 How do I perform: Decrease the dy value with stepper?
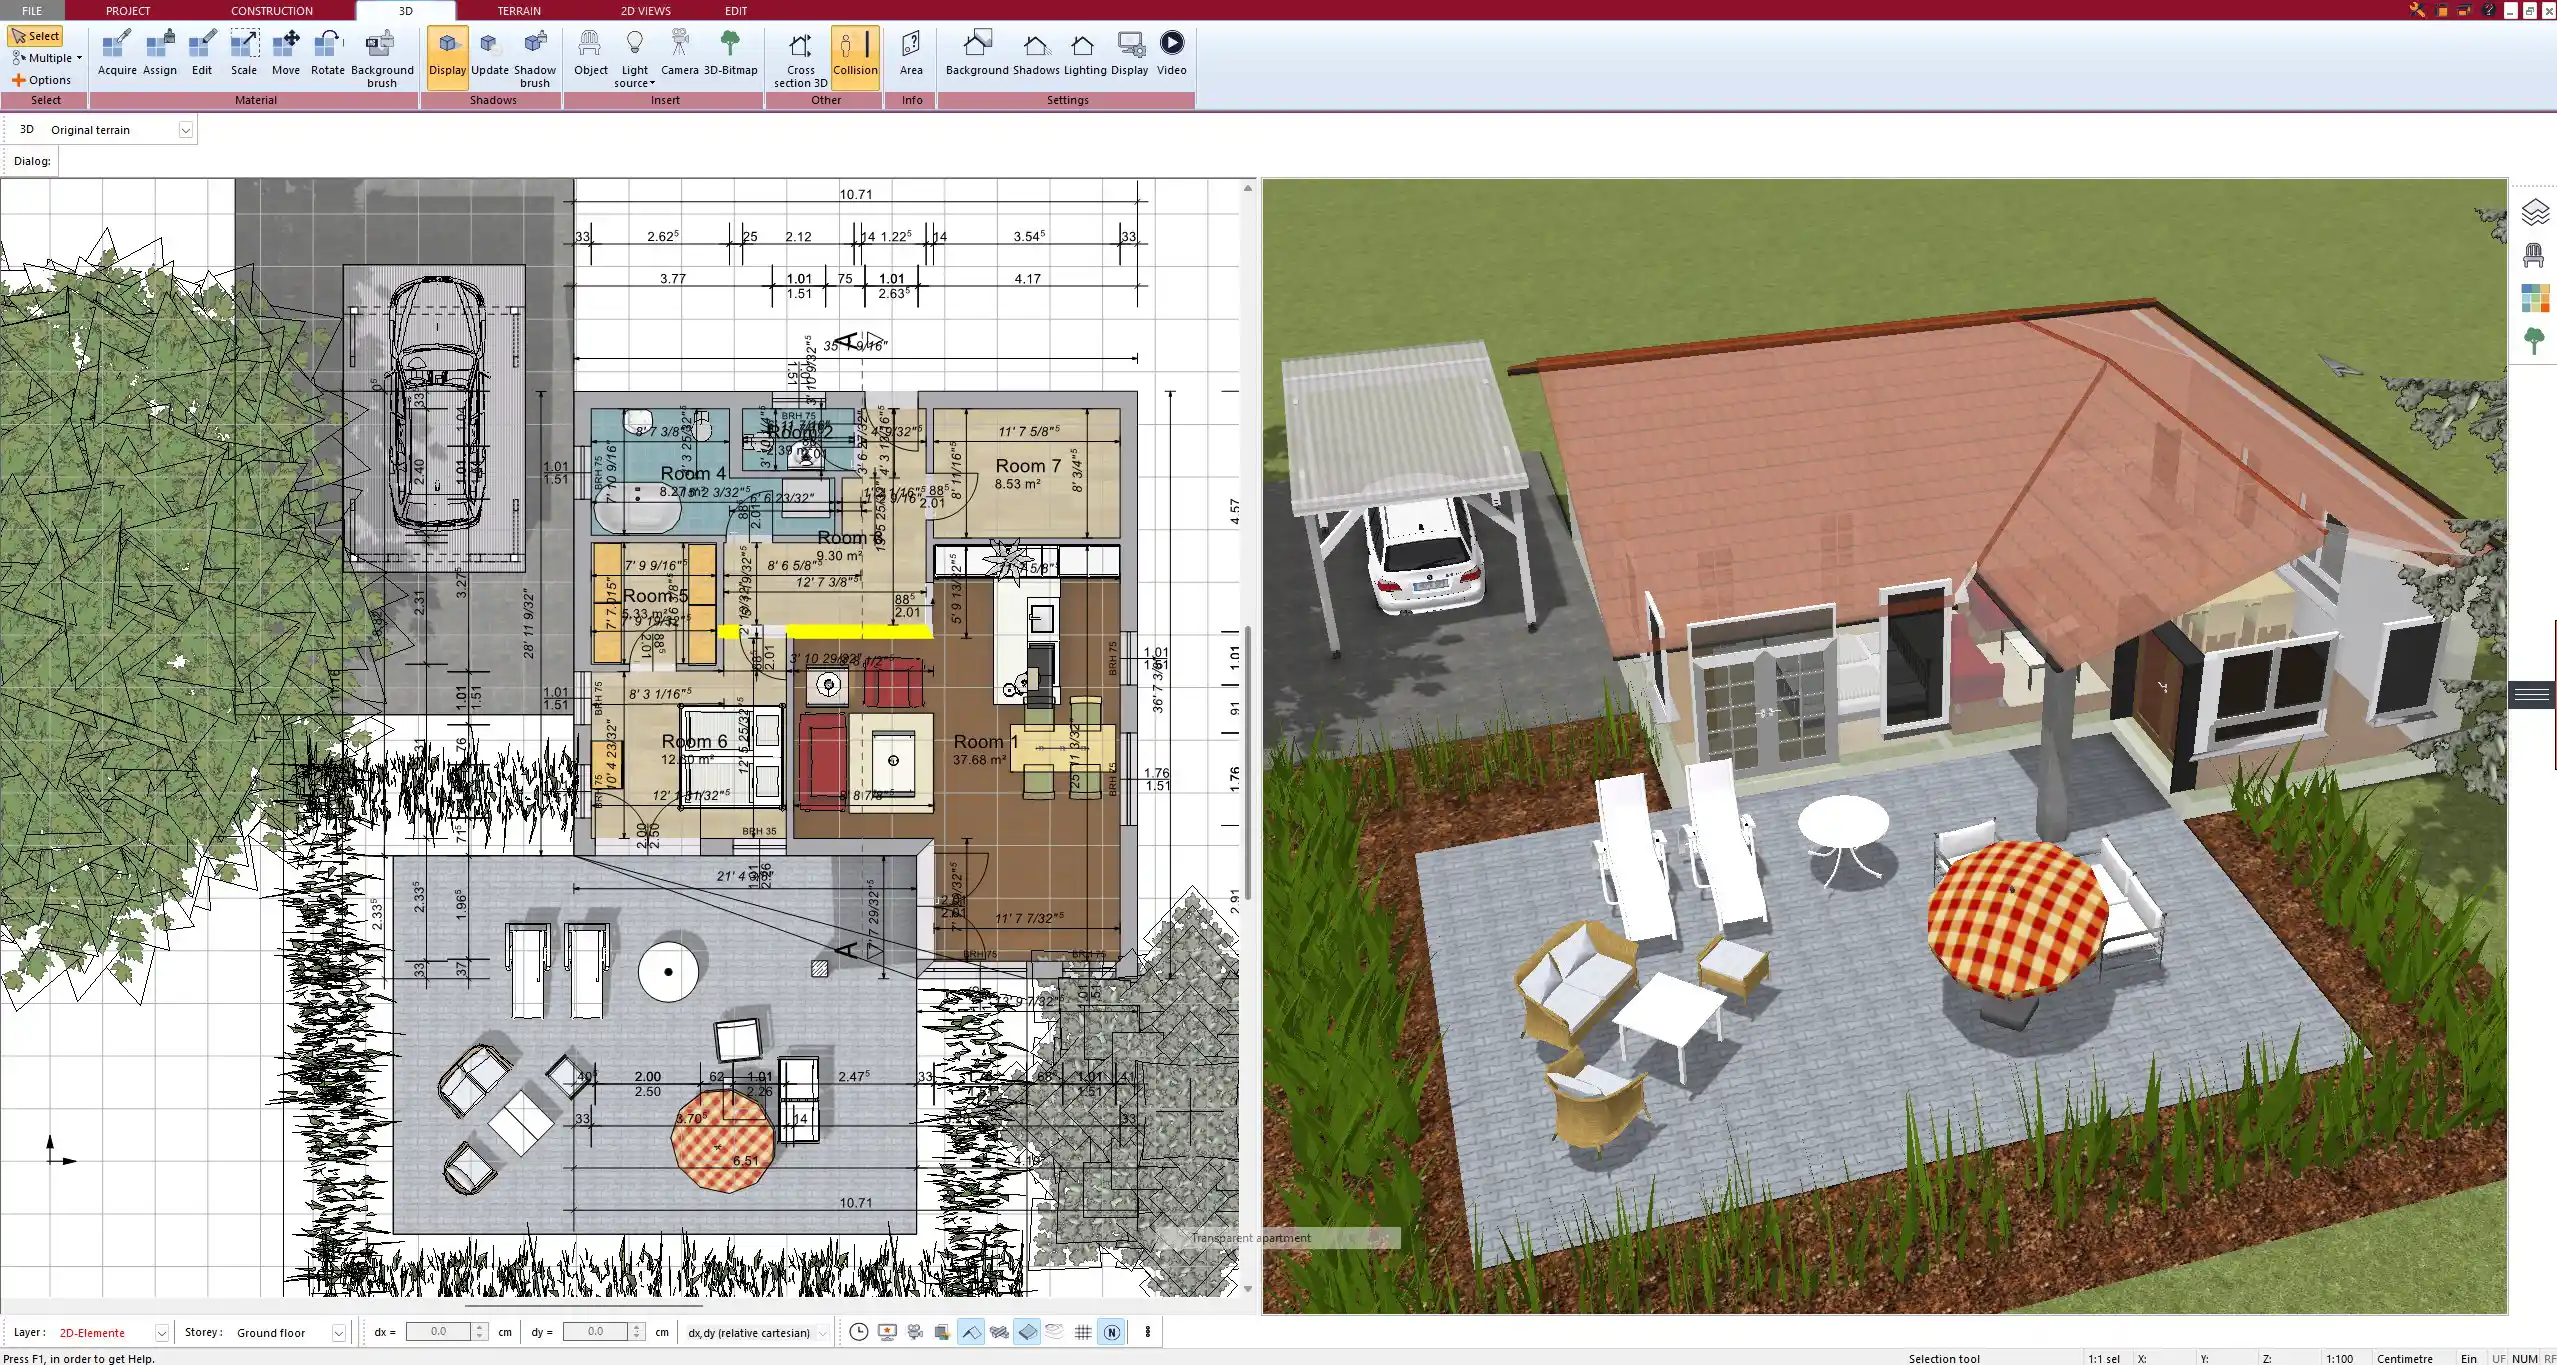pos(636,1337)
